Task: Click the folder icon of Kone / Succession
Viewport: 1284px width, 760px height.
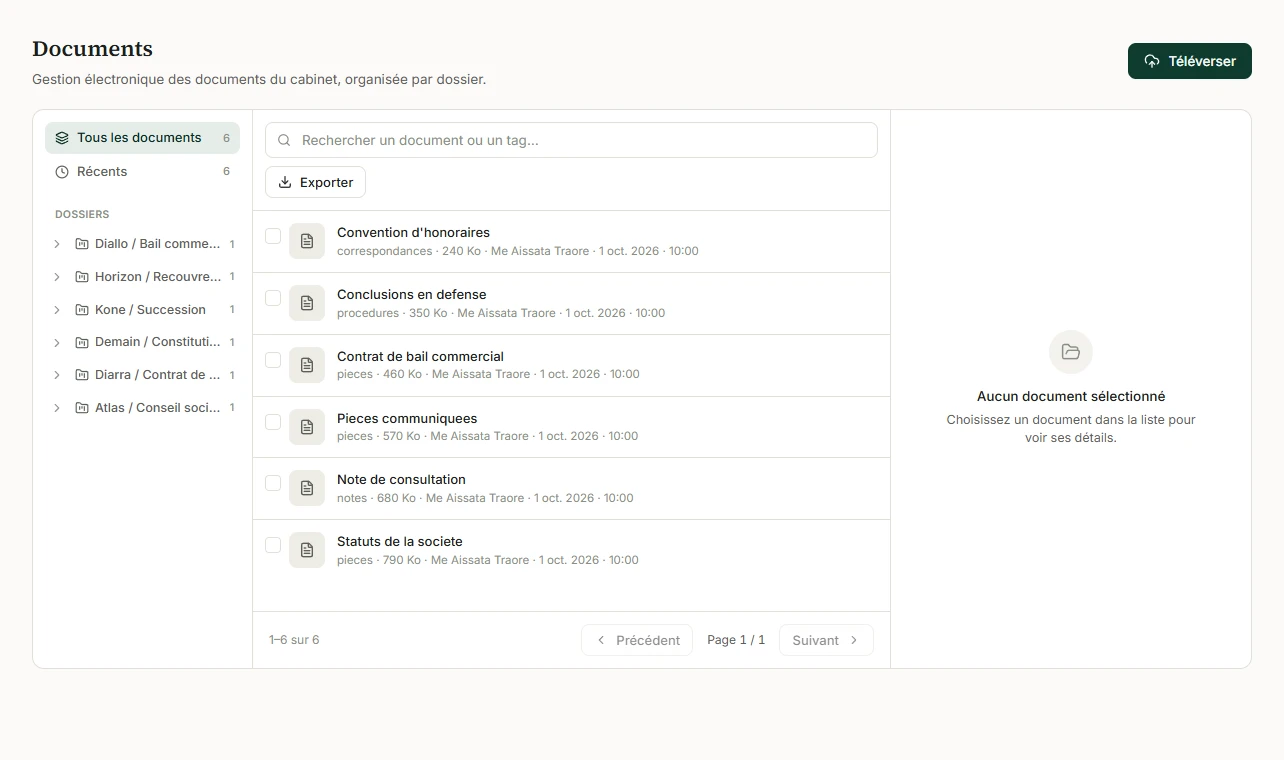Action: click(x=82, y=310)
